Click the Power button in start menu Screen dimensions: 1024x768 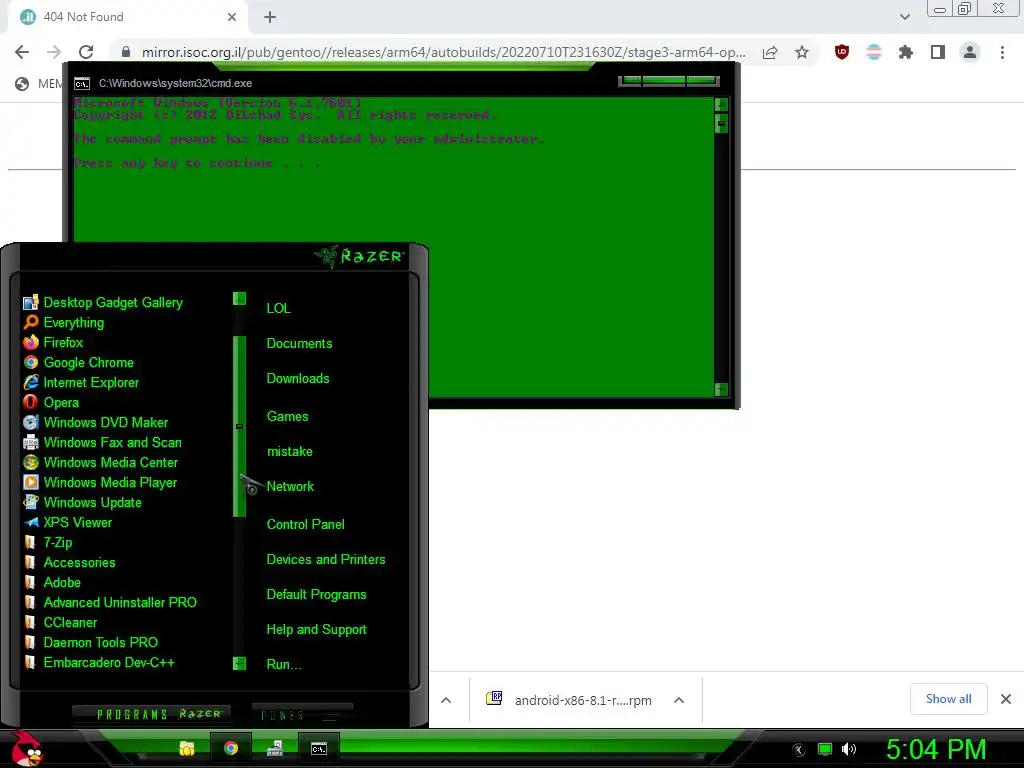tap(302, 714)
